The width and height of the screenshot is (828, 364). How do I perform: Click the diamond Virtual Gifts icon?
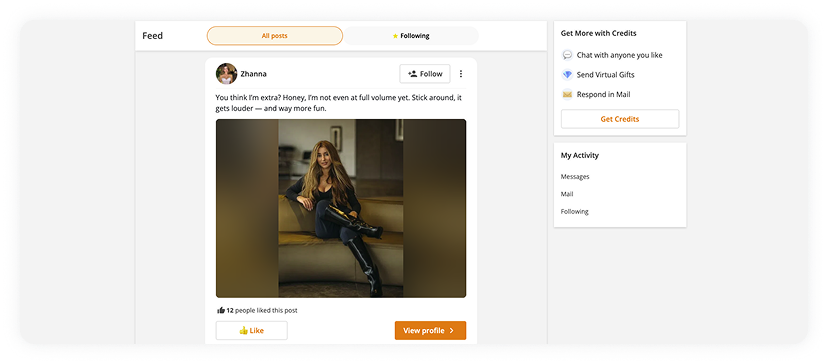coord(567,74)
